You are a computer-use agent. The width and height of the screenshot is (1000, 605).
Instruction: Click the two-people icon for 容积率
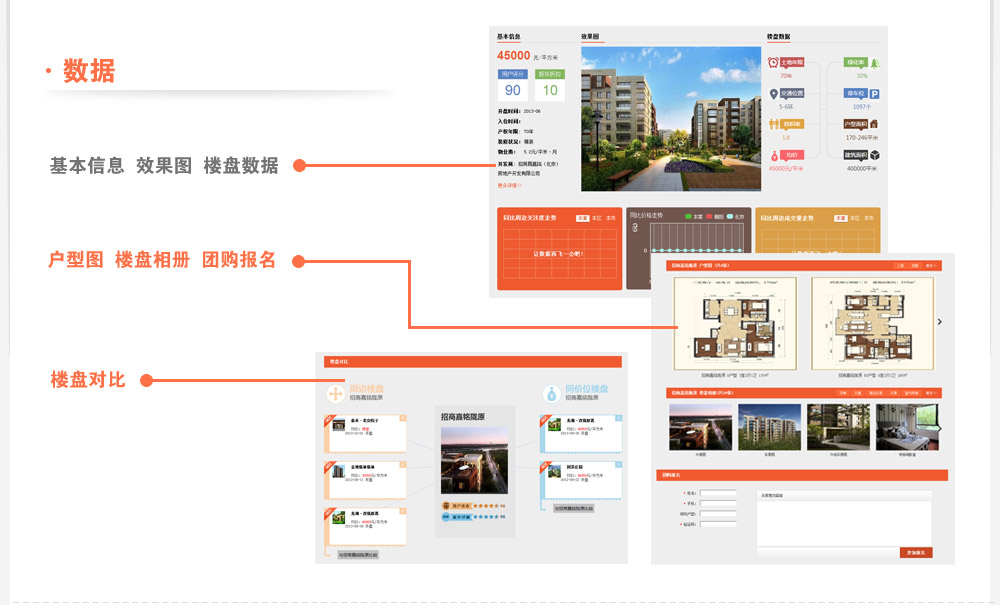(x=773, y=125)
